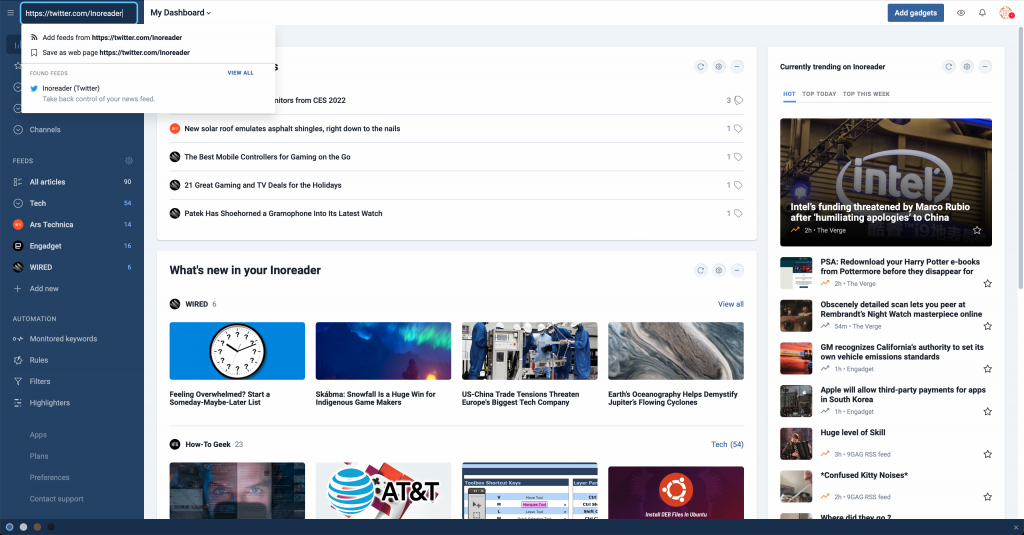Viewport: 1024px width, 535px height.
Task: Open the hamburger menu in the top-left corner
Action: (x=10, y=12)
